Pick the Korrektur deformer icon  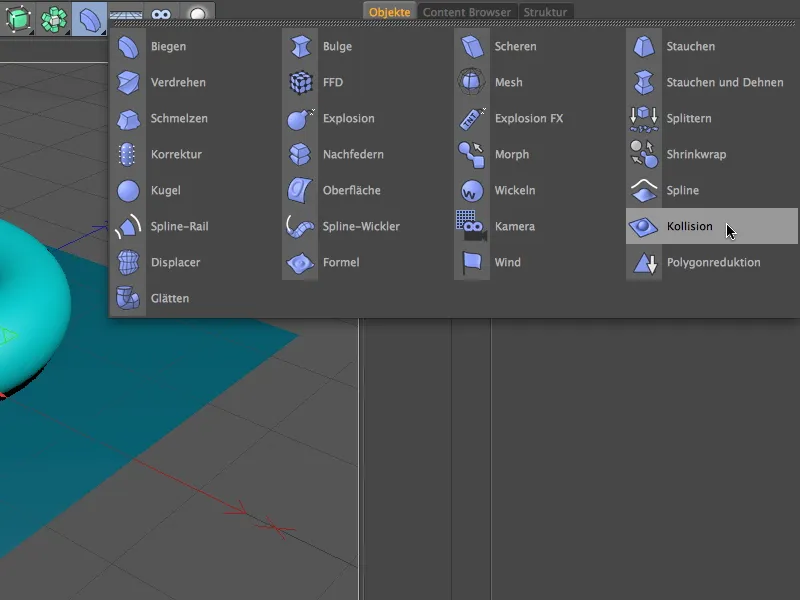click(x=128, y=155)
